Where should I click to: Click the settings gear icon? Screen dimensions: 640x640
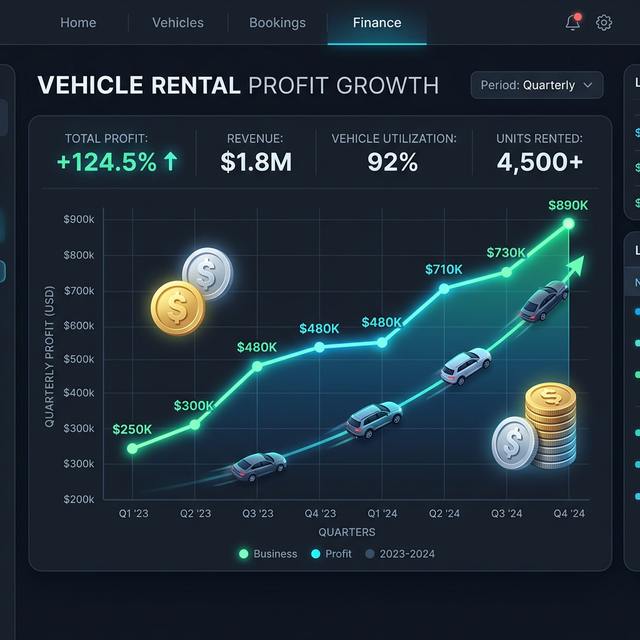point(604,22)
